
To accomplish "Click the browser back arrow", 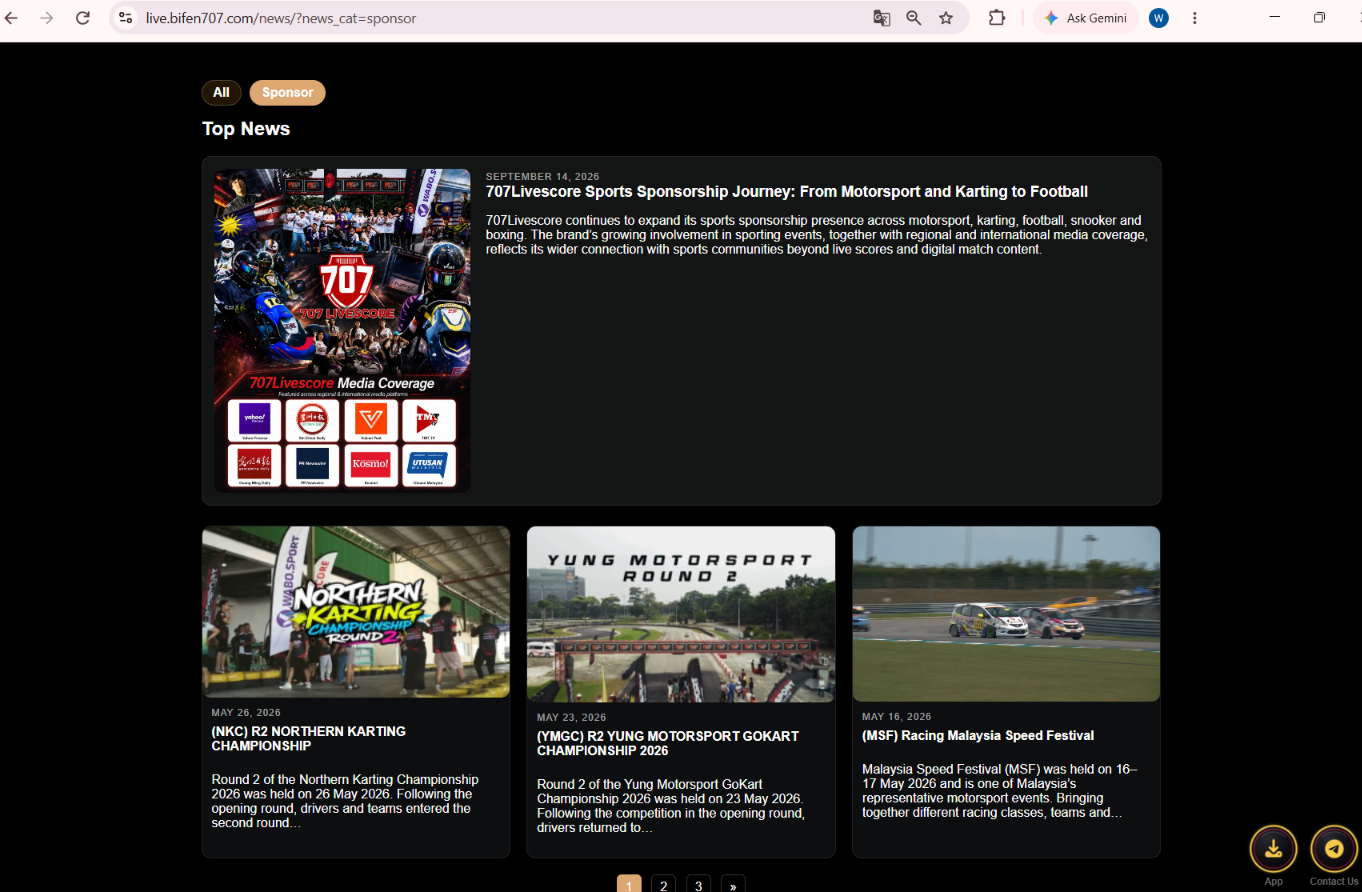I will 11,18.
